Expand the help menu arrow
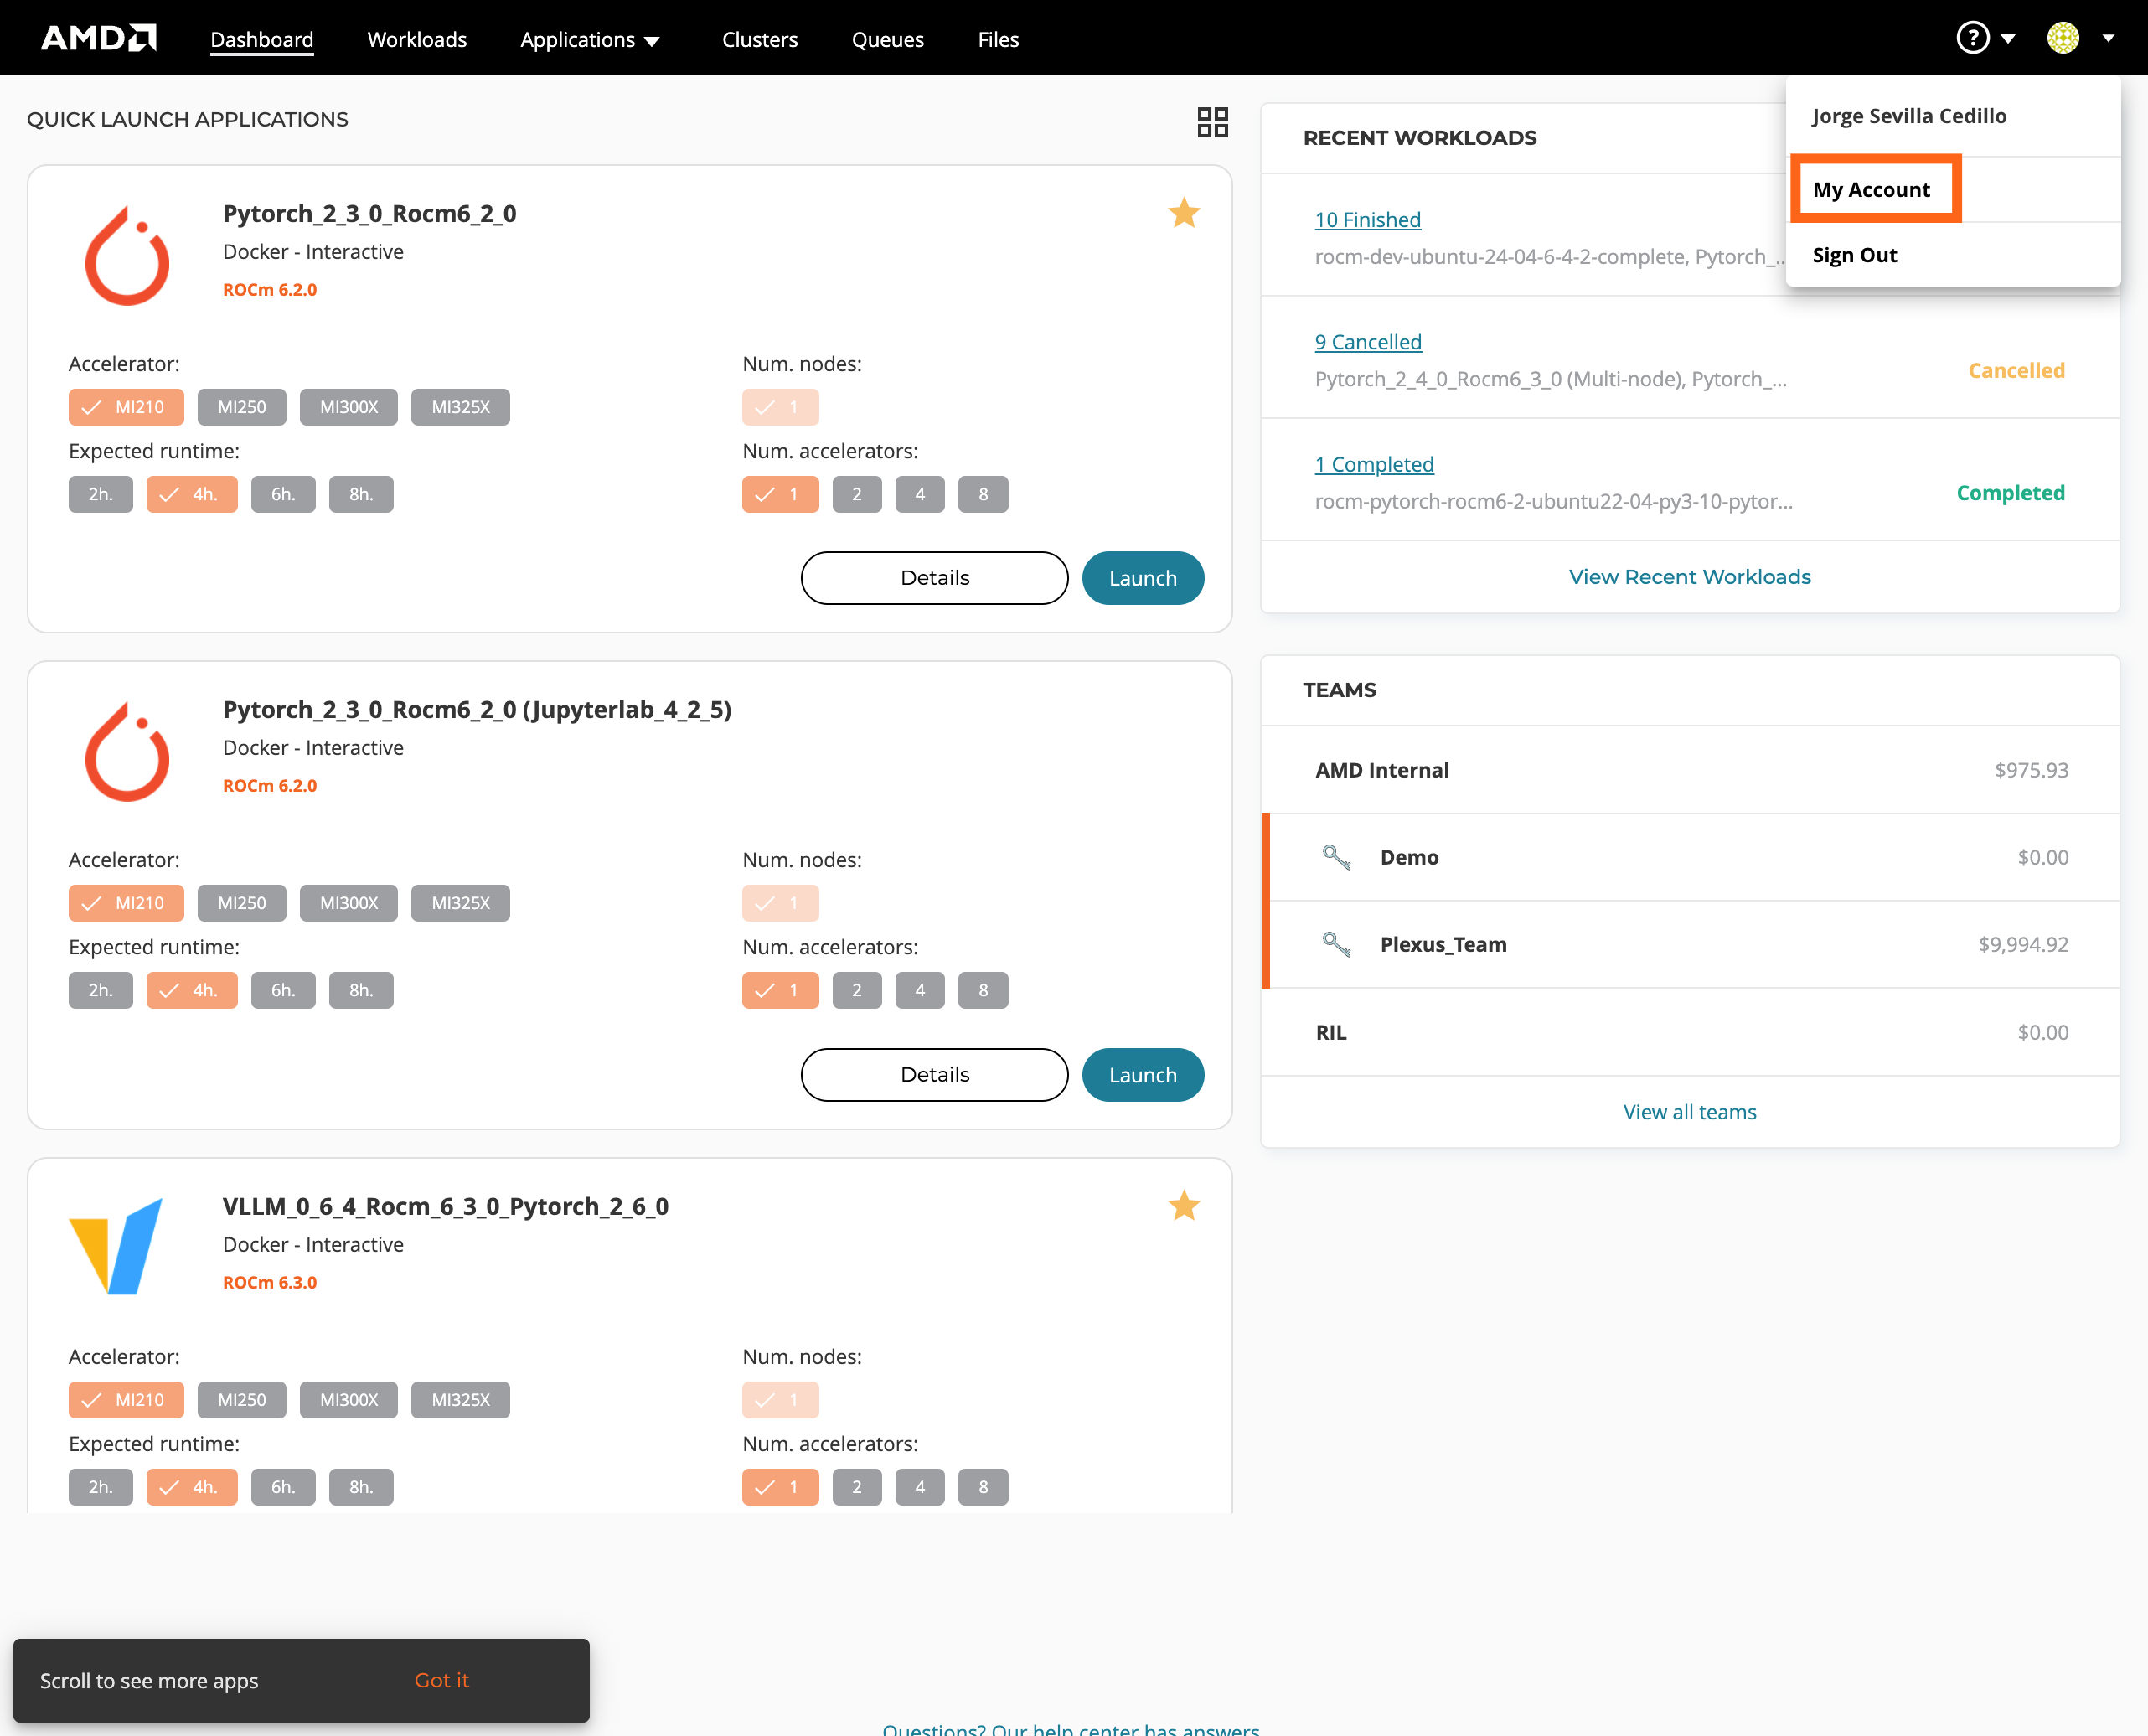Viewport: 2148px width, 1736px height. click(2007, 39)
